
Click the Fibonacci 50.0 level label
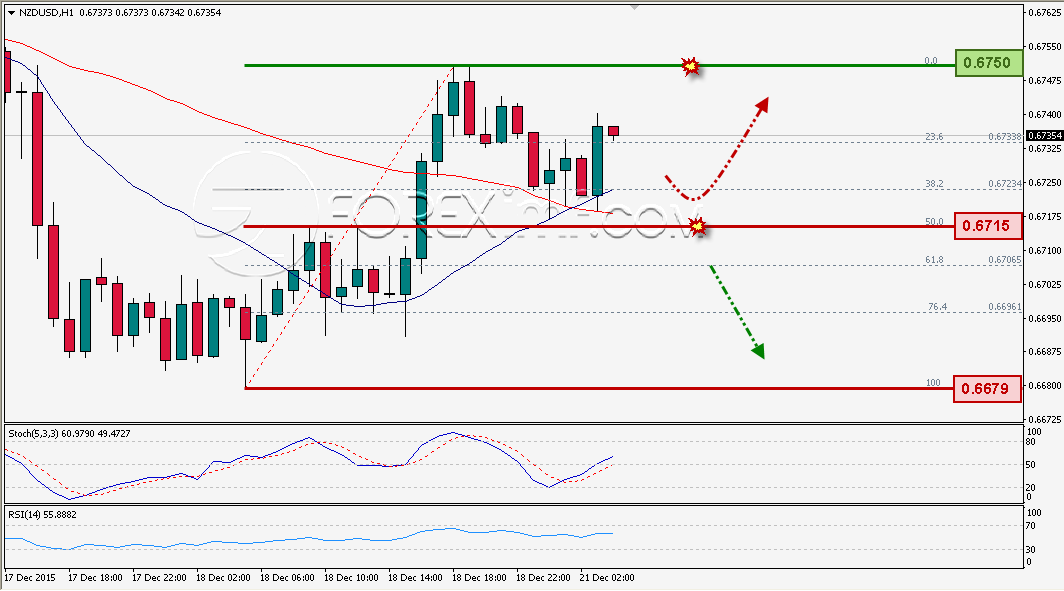[934, 222]
